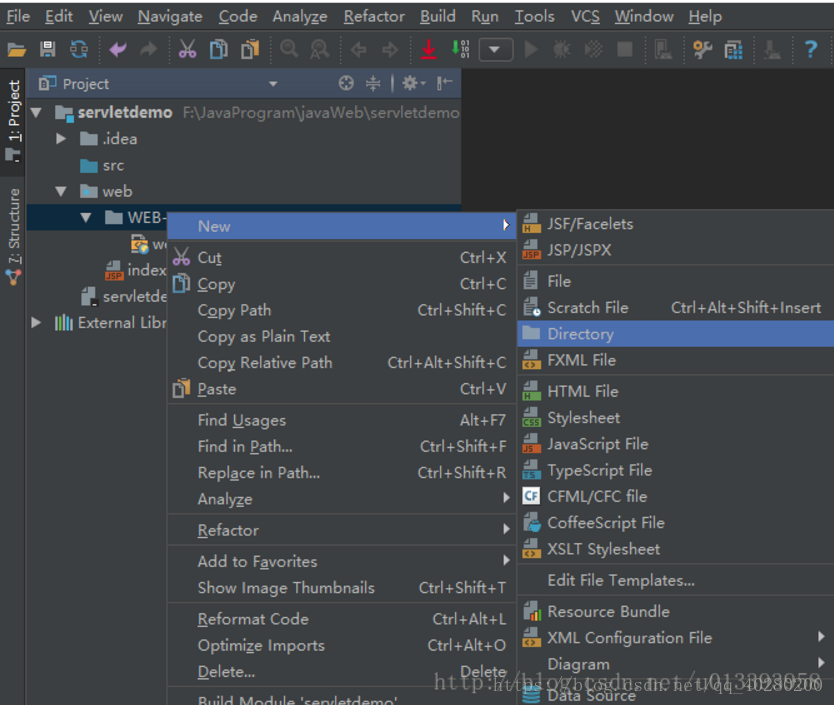Click the Forward navigation arrow icon
Image resolution: width=834 pixels, height=705 pixels.
click(390, 50)
